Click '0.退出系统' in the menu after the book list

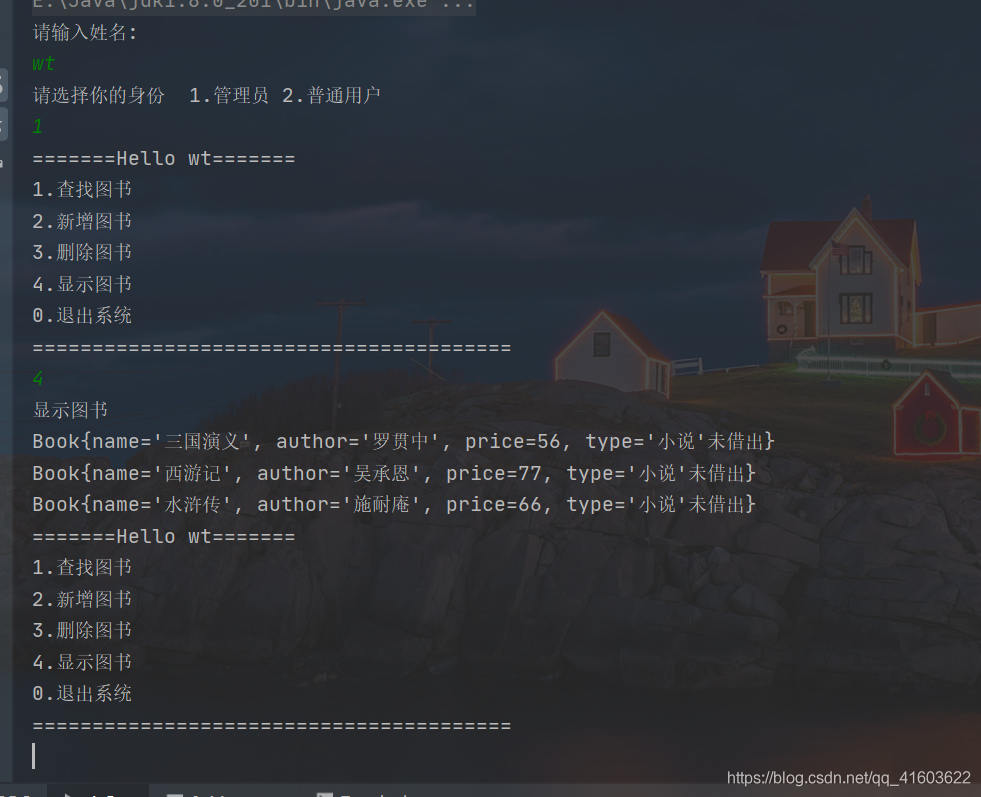tap(82, 694)
